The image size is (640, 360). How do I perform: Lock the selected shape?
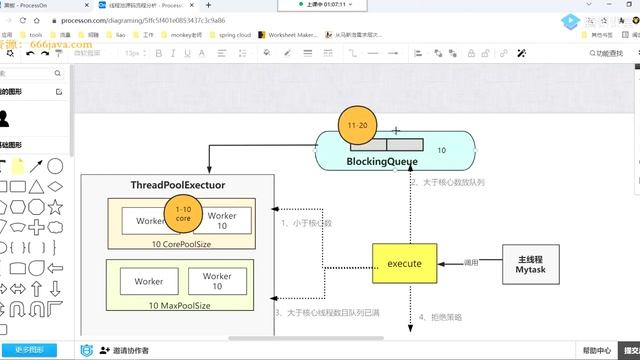tap(471, 53)
